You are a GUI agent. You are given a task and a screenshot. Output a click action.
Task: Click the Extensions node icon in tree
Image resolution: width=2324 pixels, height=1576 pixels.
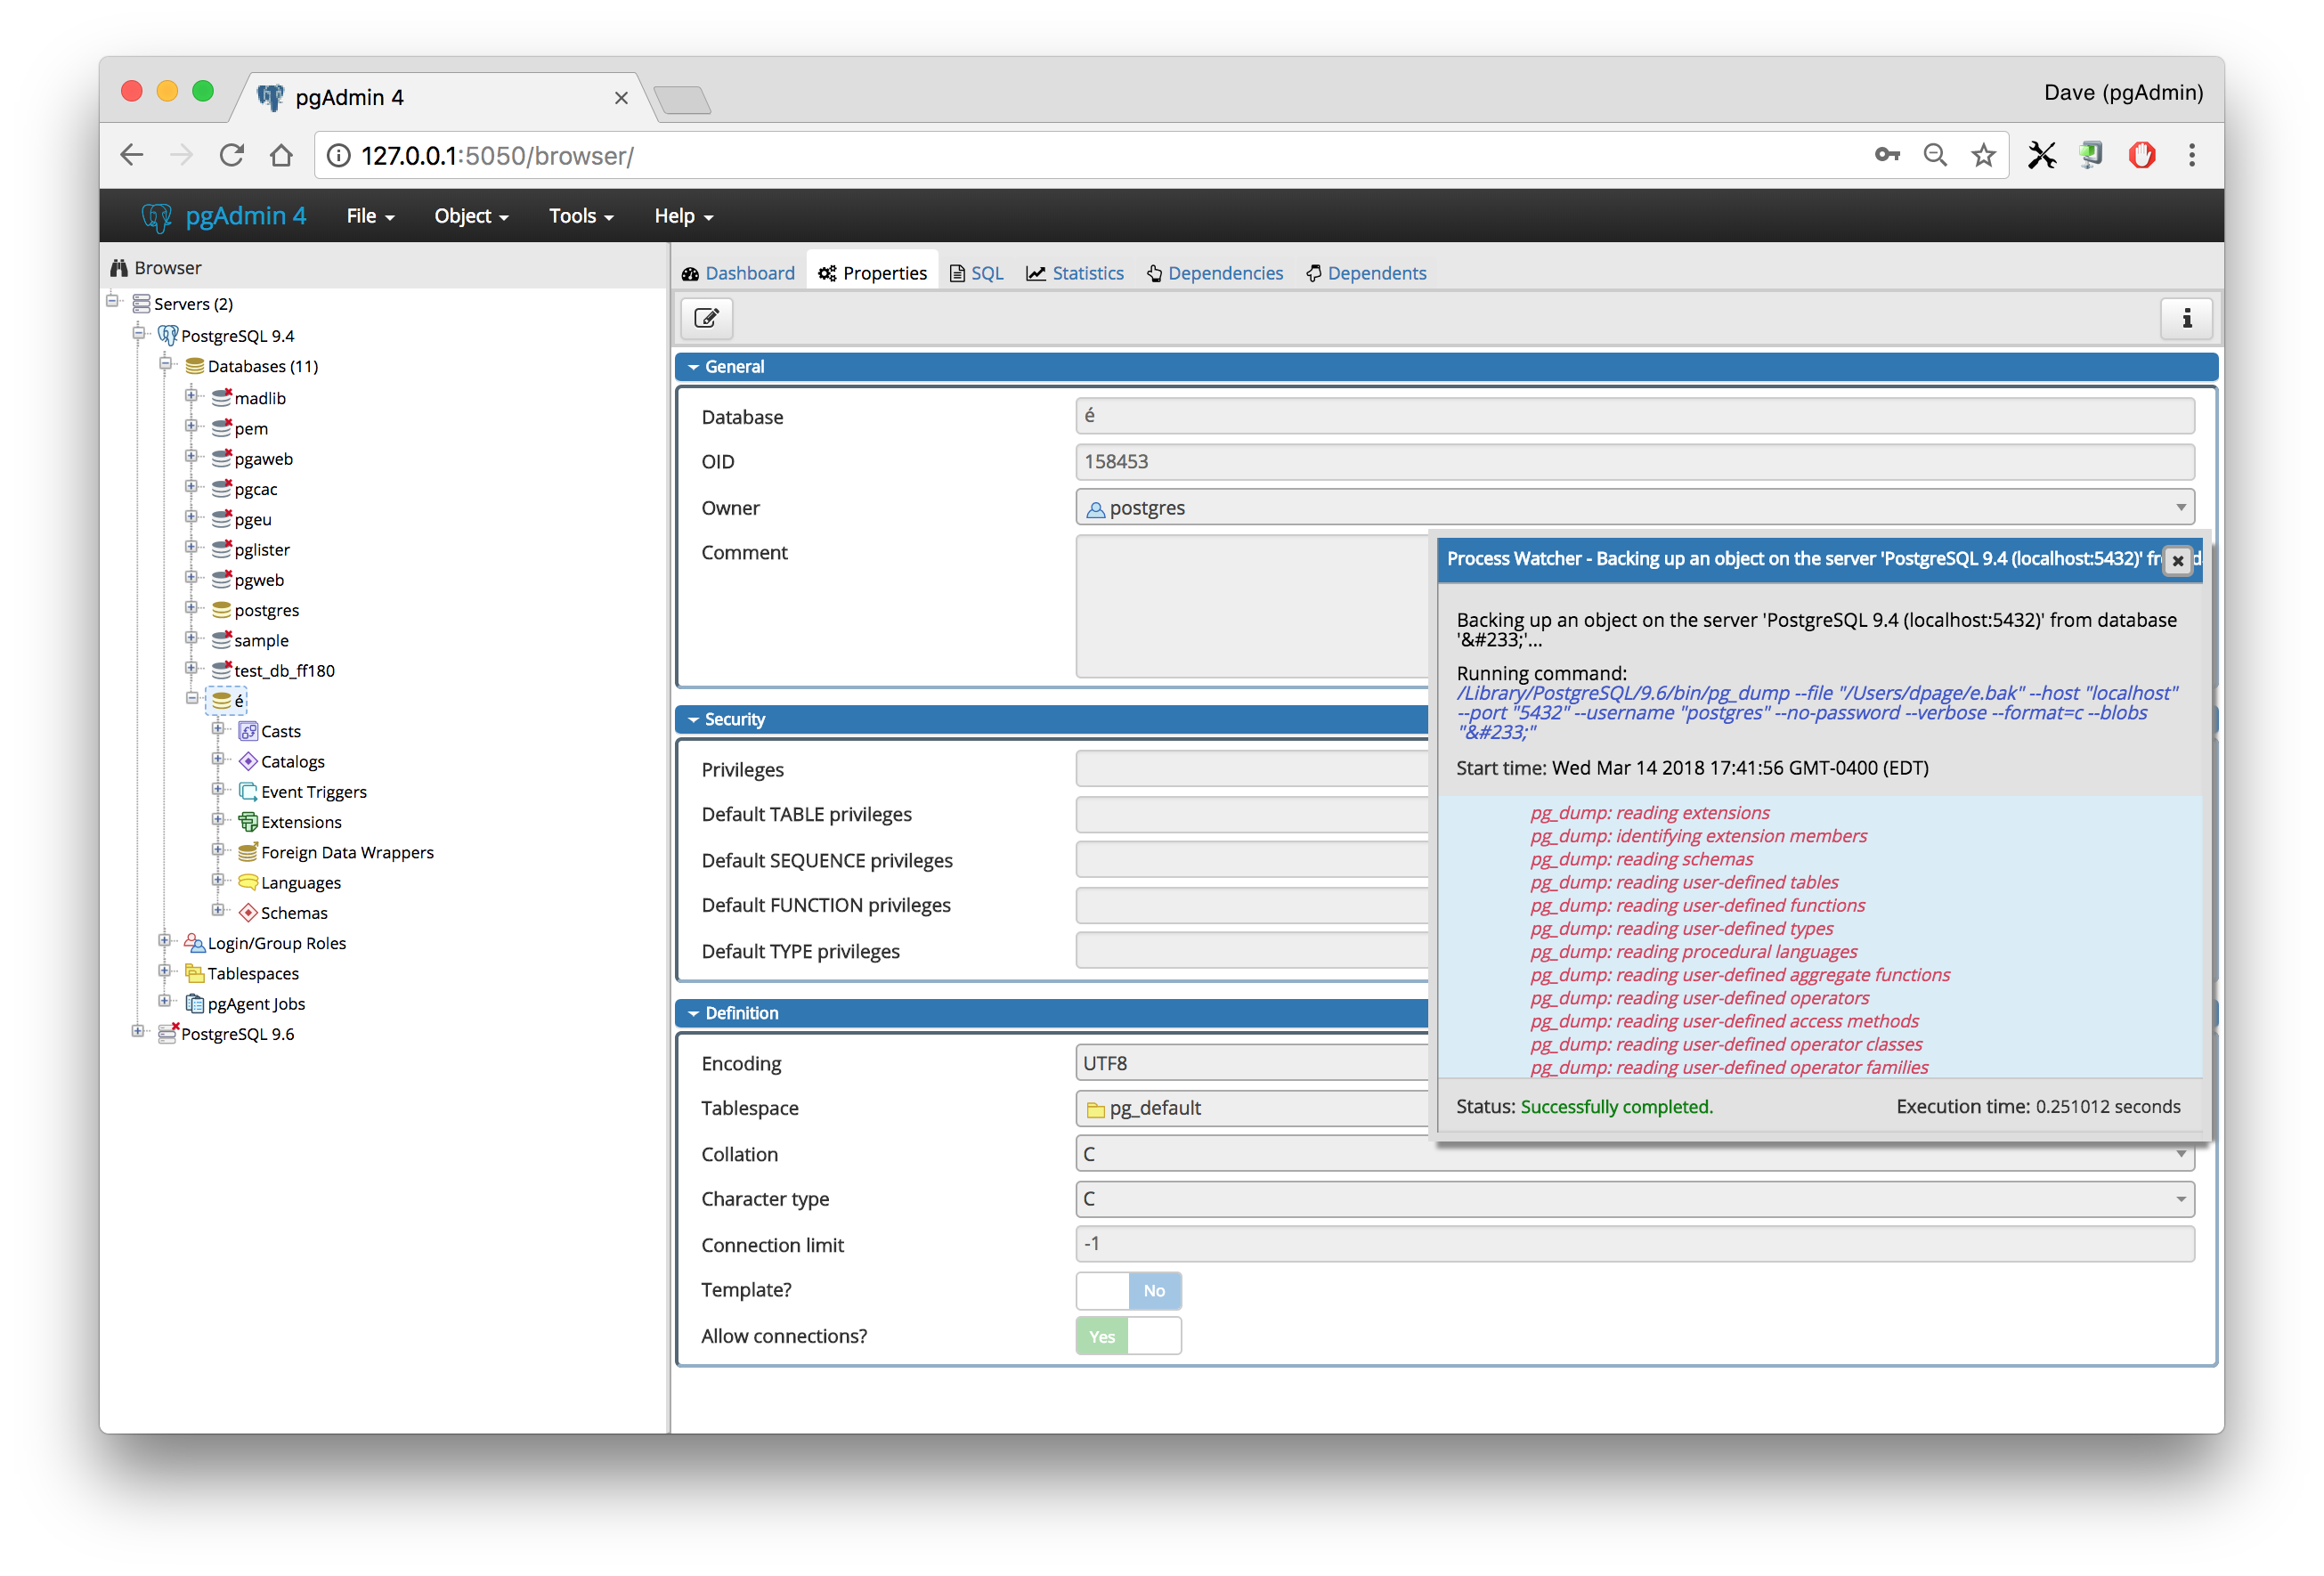point(248,822)
